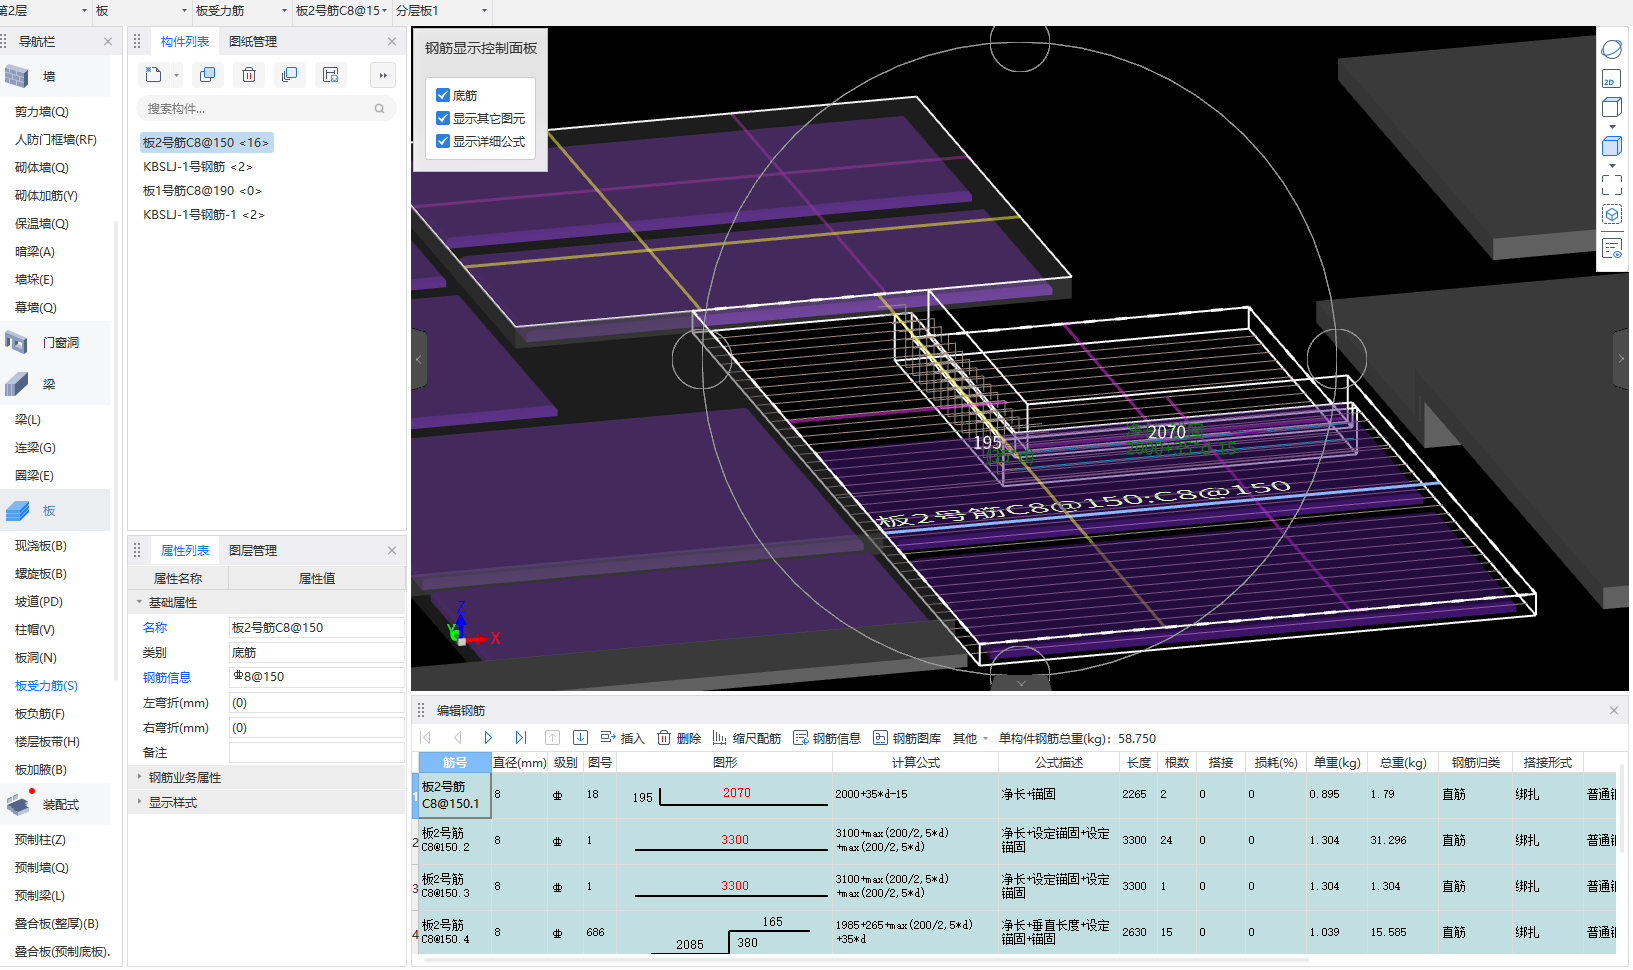This screenshot has height=970, width=1633.
Task: Collapse the 基础属性 section
Action: [139, 603]
